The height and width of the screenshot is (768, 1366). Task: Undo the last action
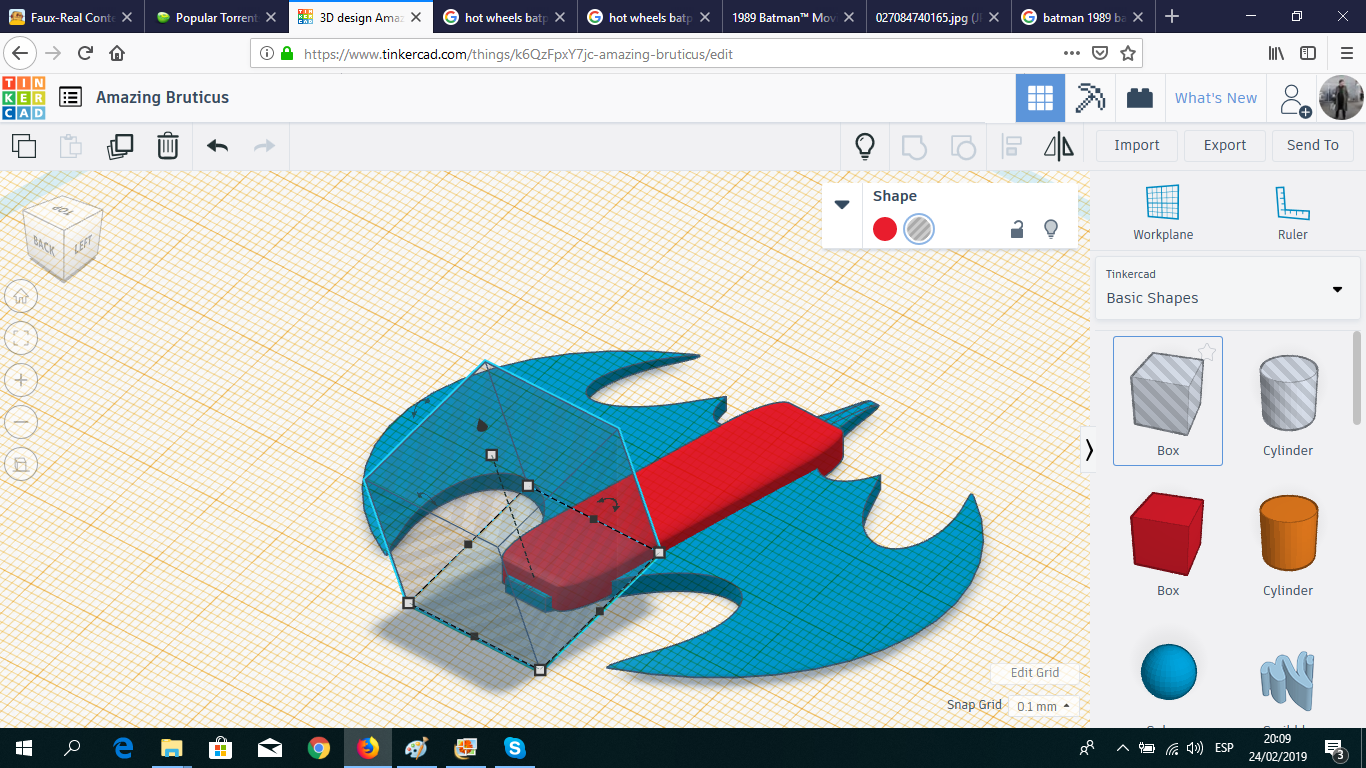(217, 146)
